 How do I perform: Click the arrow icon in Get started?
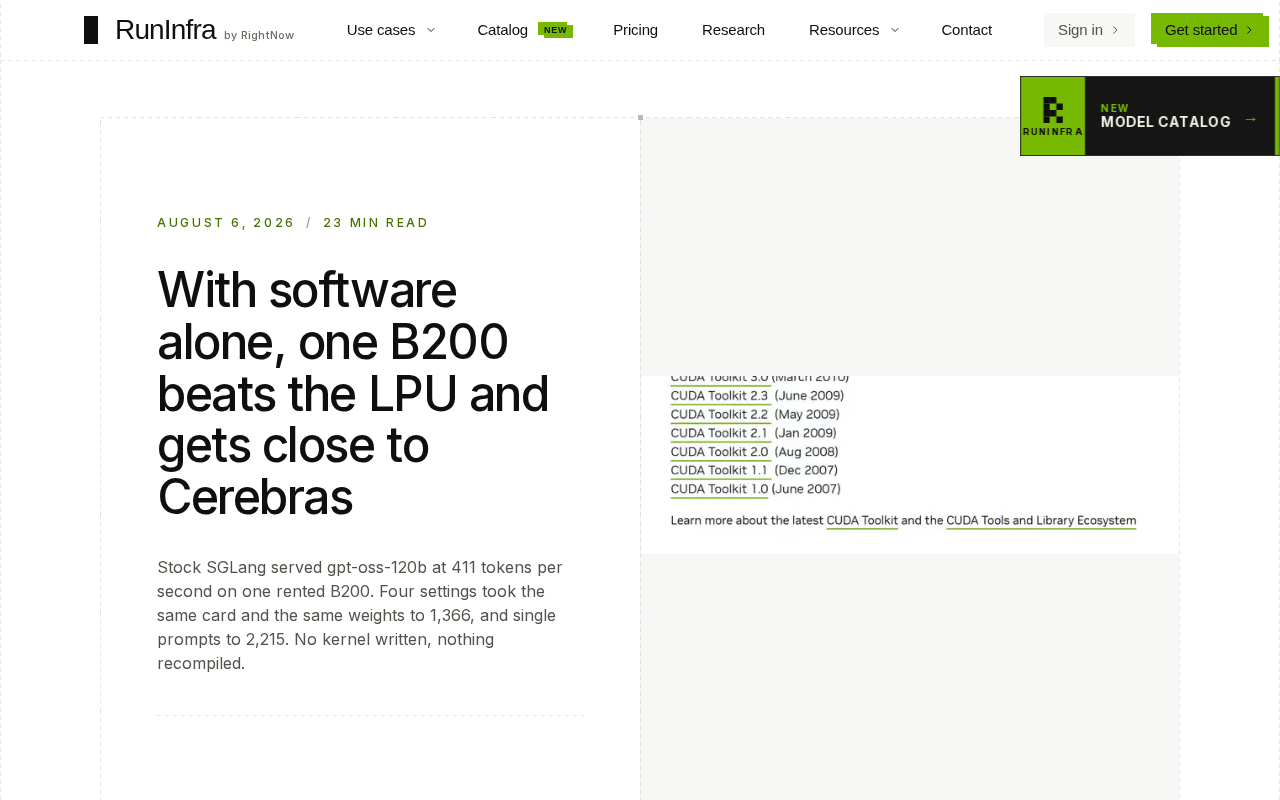[x=1249, y=30]
